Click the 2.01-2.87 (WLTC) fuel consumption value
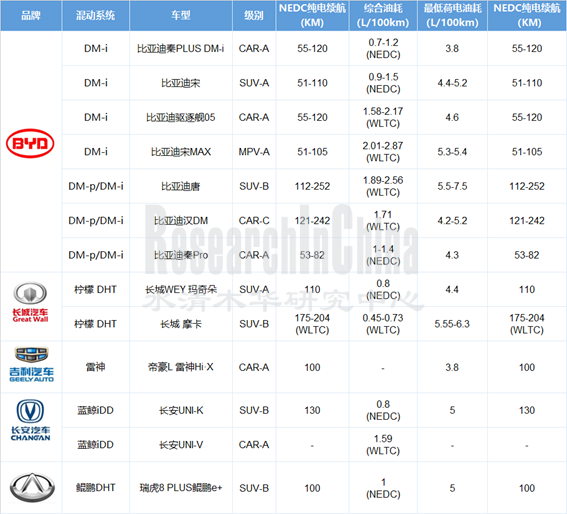Viewport: 567px width, 514px height. [383, 152]
